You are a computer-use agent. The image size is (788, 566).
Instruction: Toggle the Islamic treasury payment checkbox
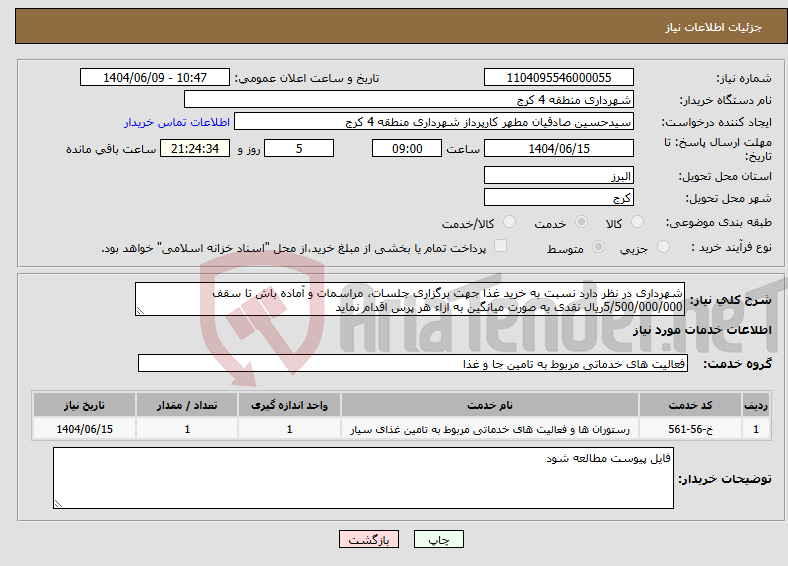(501, 246)
